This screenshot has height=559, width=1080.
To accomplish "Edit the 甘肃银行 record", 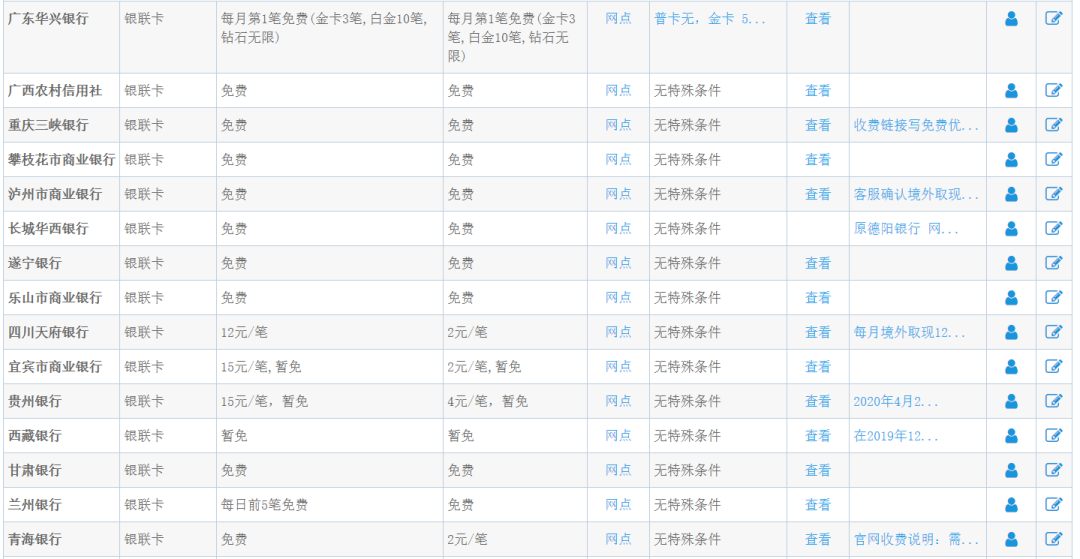I will pos(1054,470).
